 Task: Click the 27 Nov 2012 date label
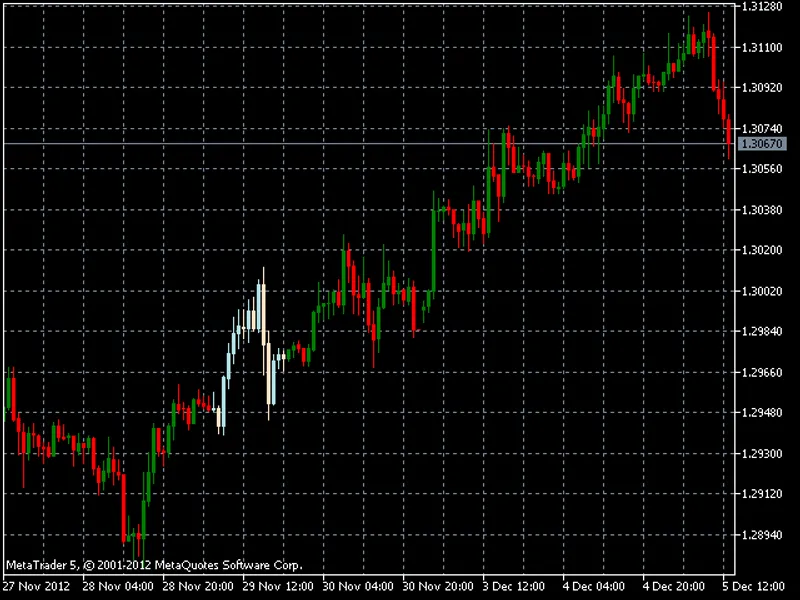pos(36,586)
